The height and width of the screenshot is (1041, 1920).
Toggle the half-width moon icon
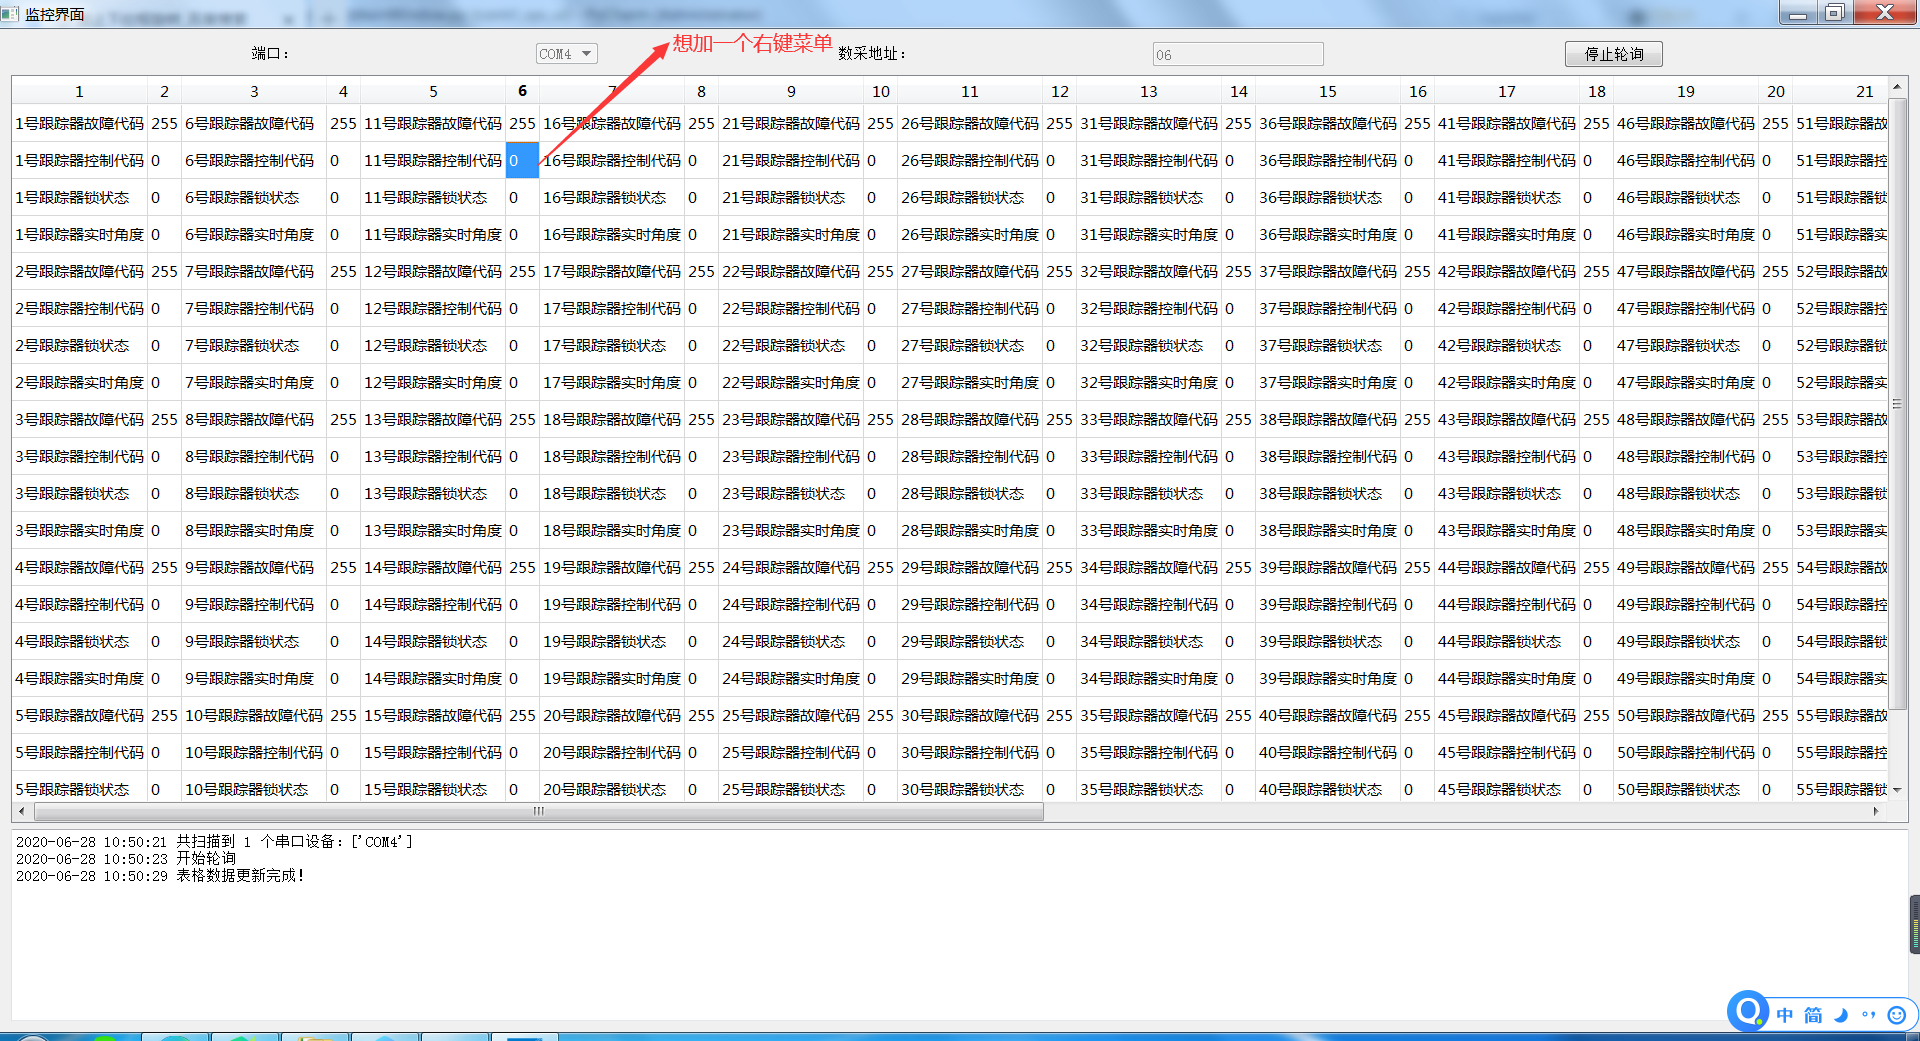pyautogui.click(x=1841, y=1014)
